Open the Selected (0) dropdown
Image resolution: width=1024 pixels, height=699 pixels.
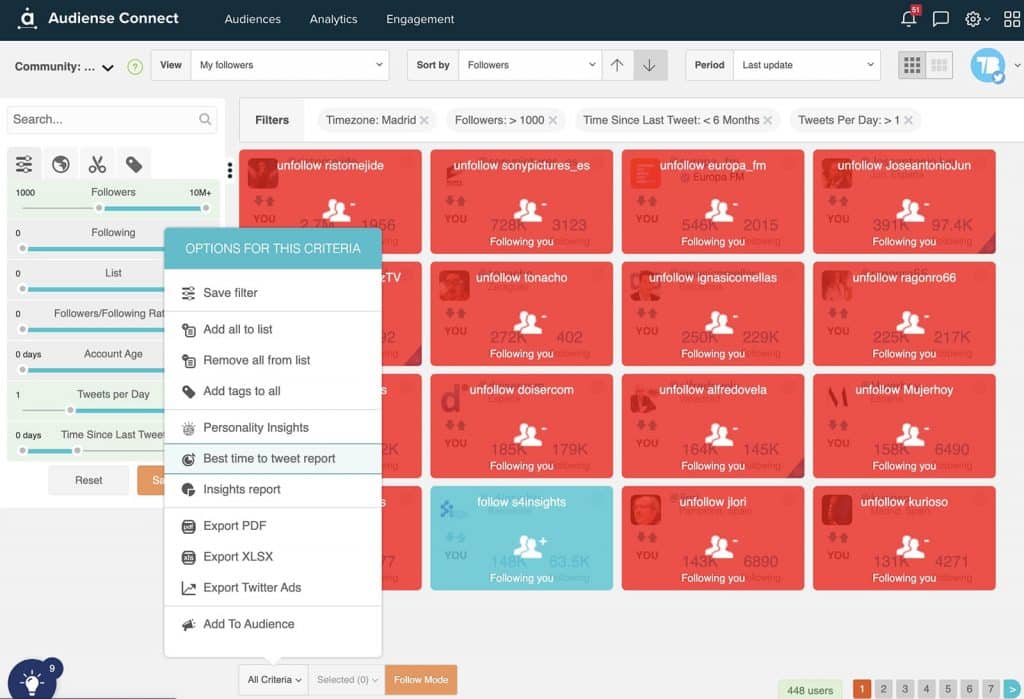click(x=347, y=680)
